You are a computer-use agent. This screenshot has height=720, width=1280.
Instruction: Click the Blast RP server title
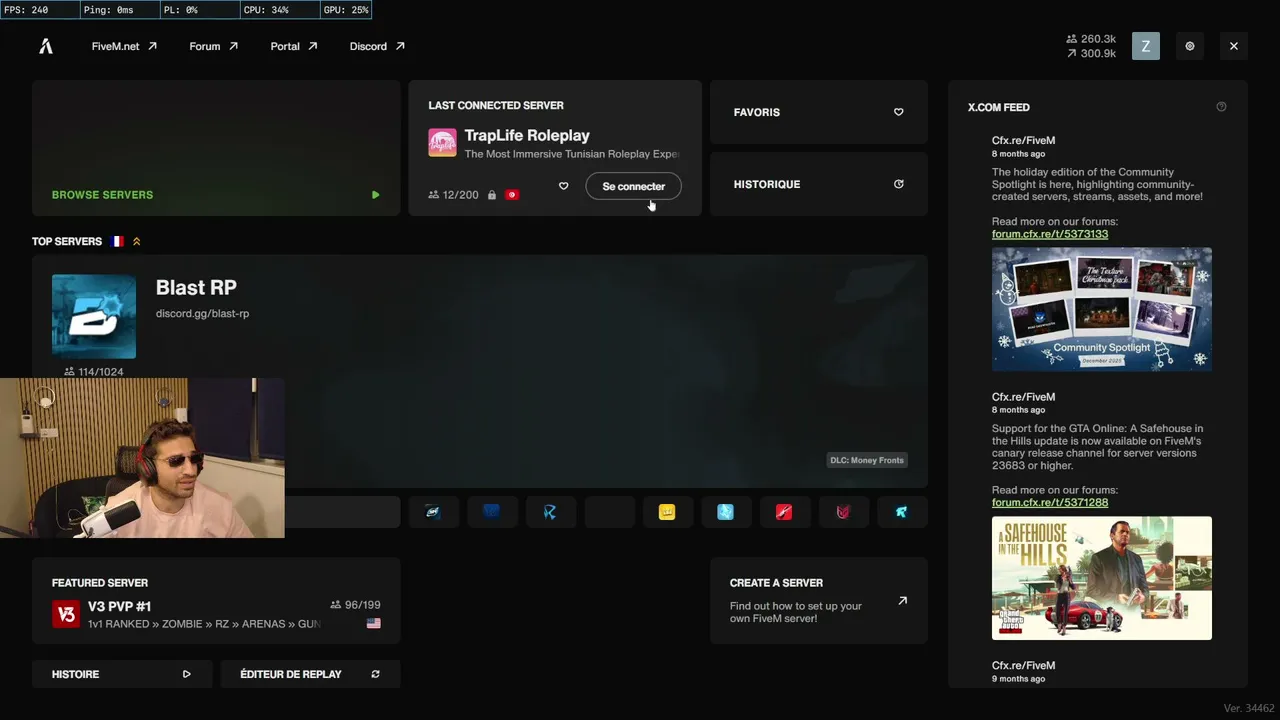click(x=196, y=288)
